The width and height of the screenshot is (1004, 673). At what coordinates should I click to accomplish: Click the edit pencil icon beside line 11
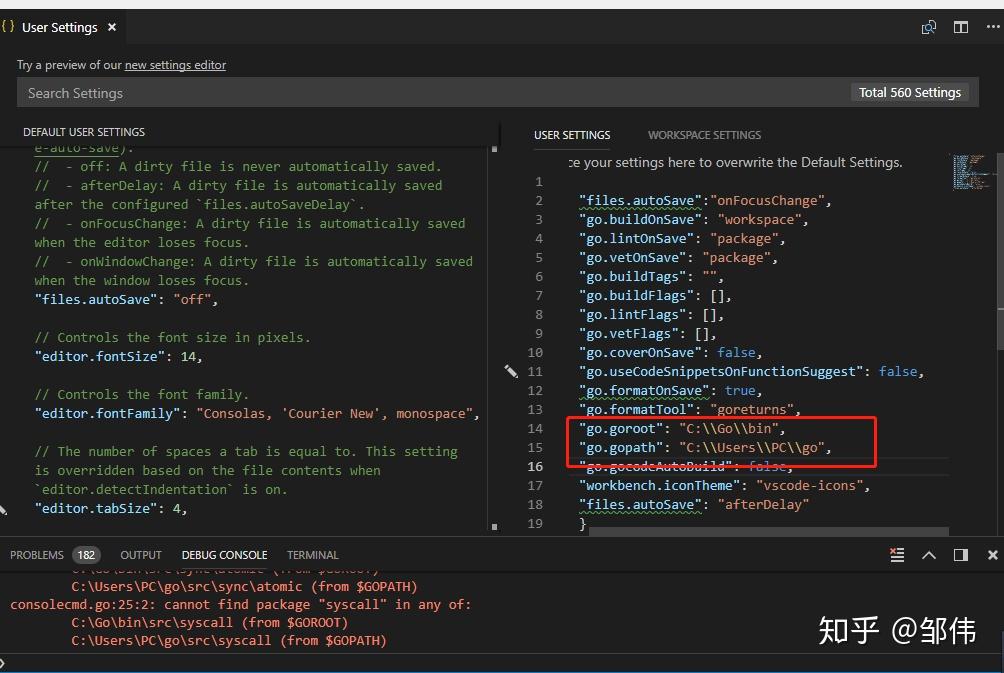[510, 371]
